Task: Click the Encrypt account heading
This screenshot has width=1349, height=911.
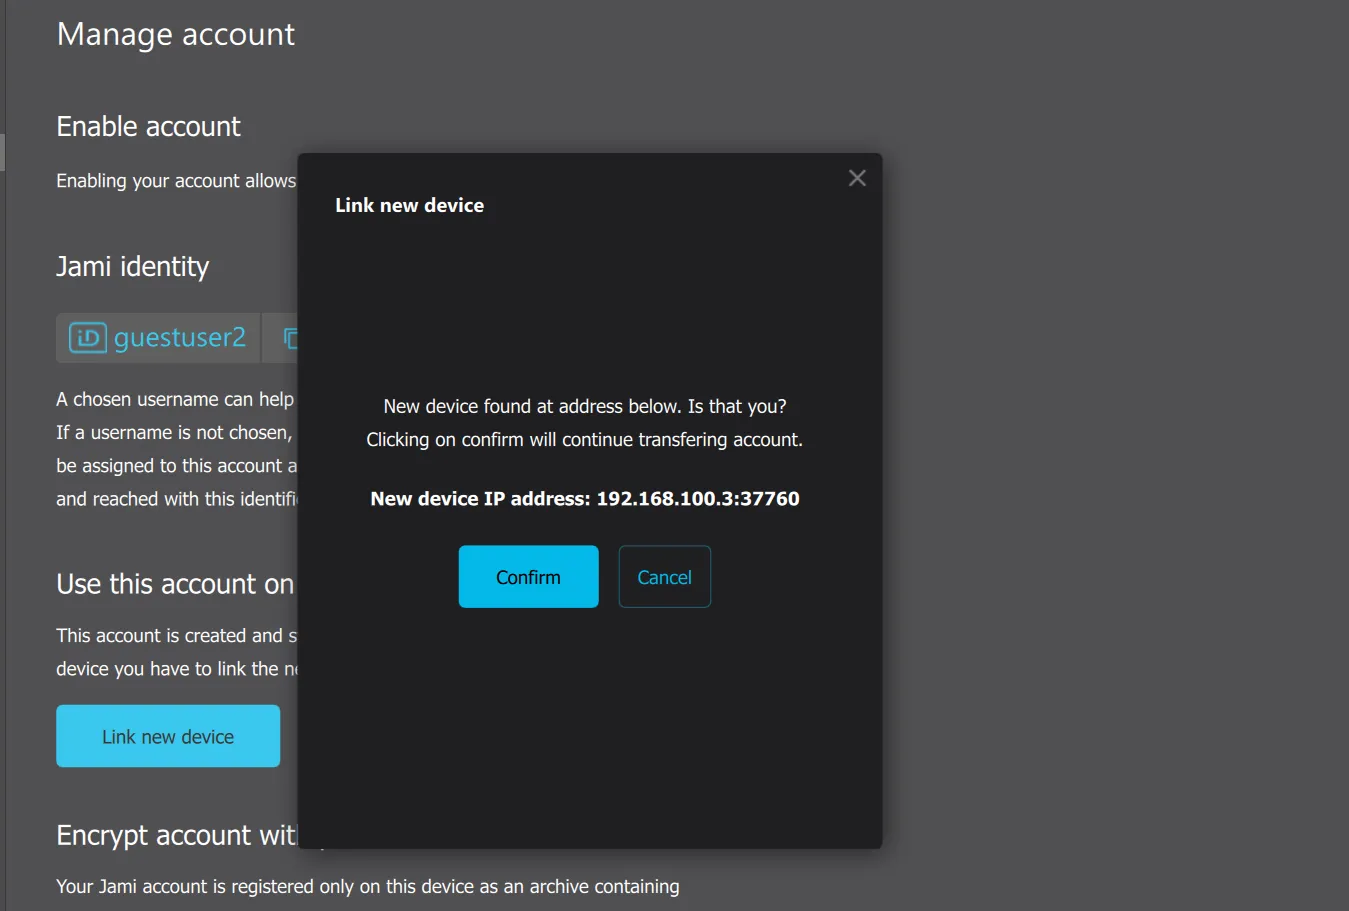Action: click(176, 835)
